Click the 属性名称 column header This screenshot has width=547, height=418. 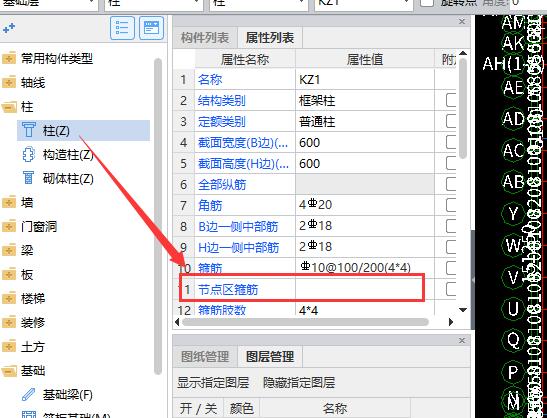tap(245, 59)
